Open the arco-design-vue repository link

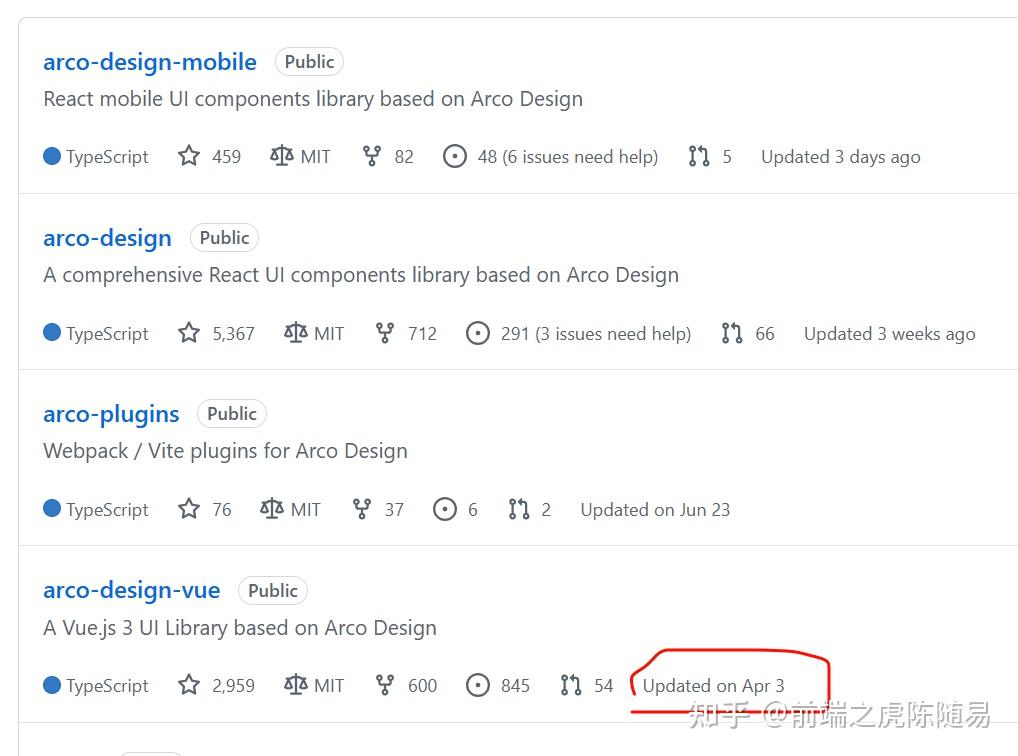point(131,590)
